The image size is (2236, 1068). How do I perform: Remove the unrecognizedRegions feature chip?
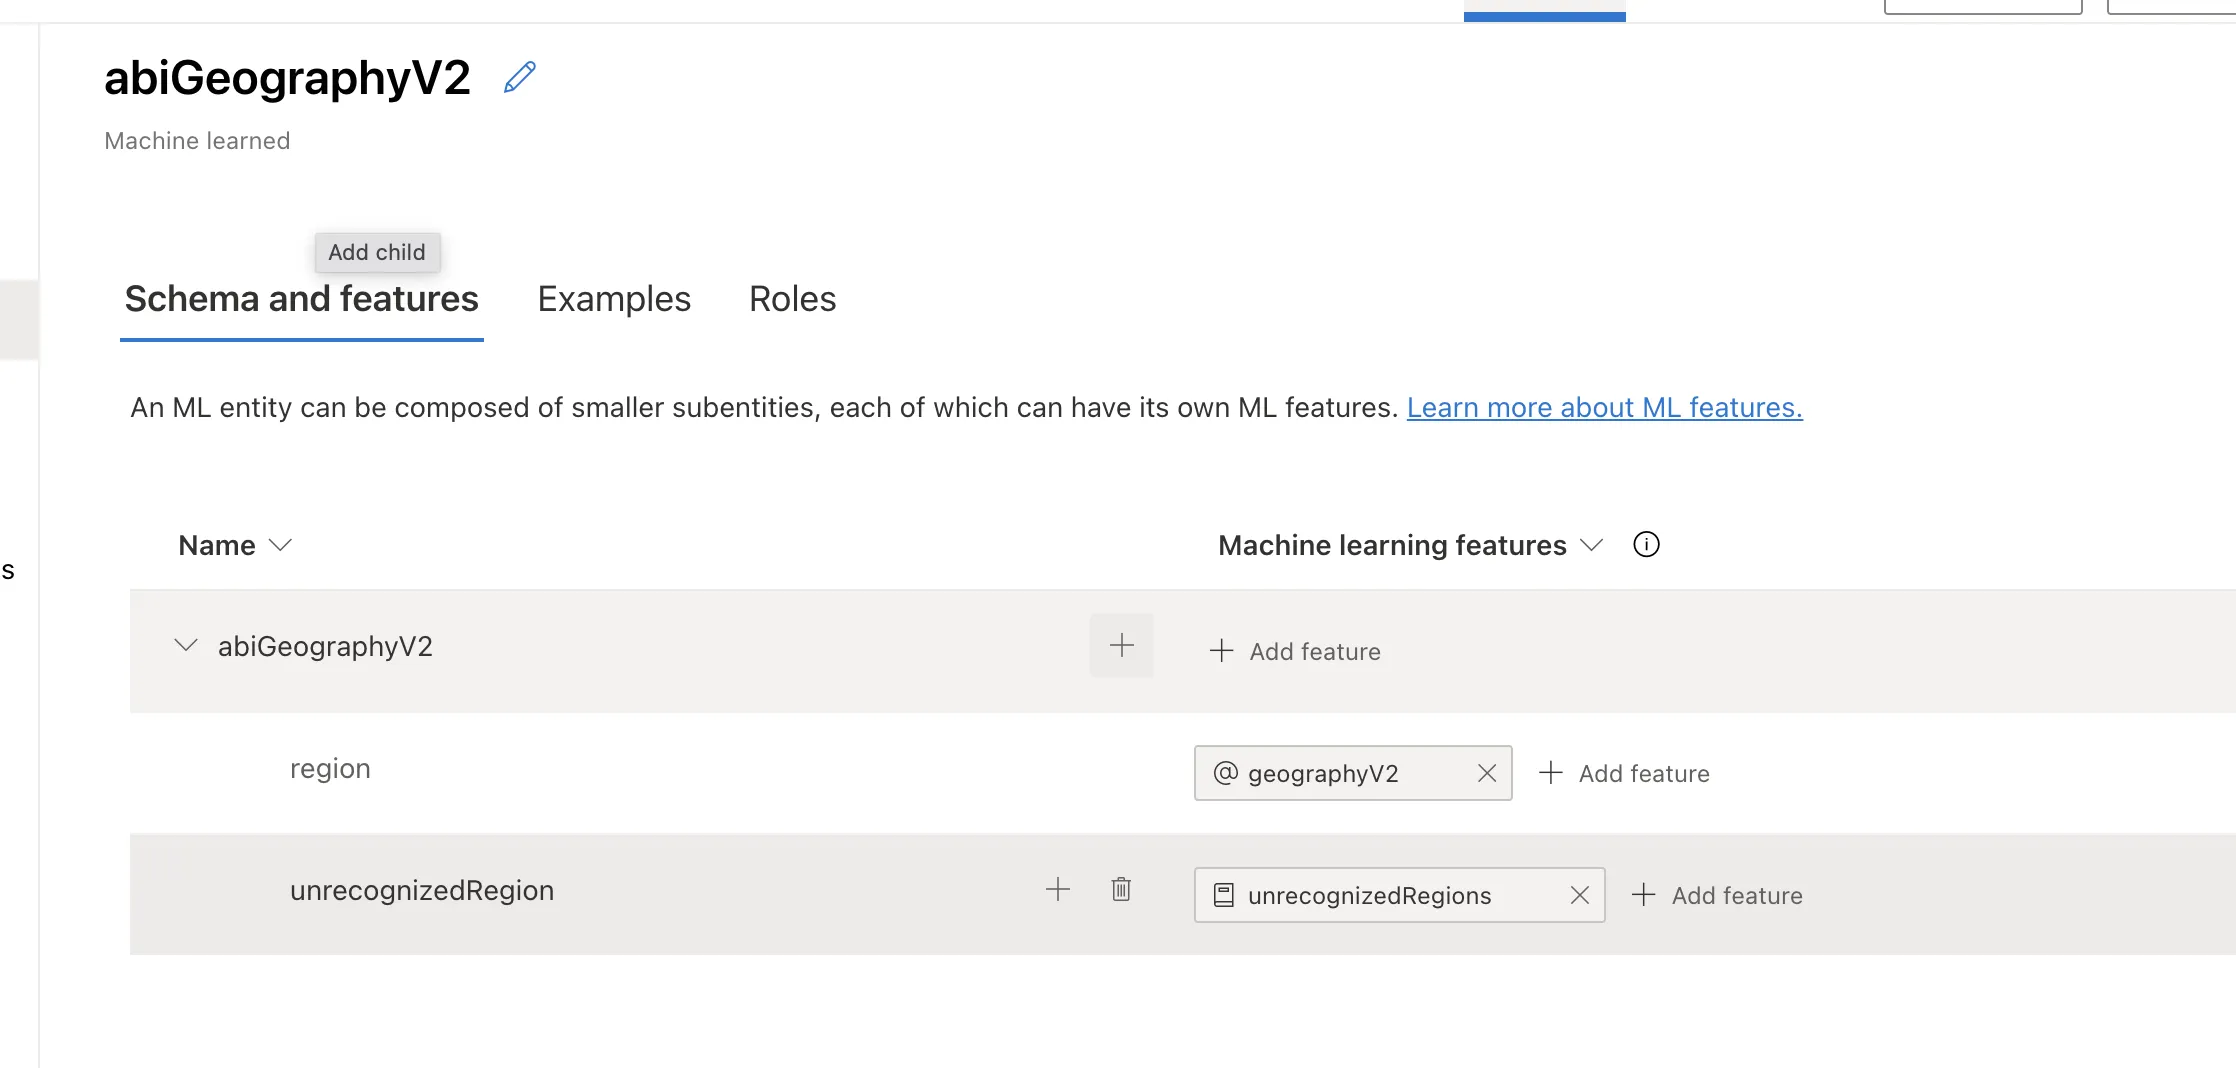click(x=1579, y=895)
